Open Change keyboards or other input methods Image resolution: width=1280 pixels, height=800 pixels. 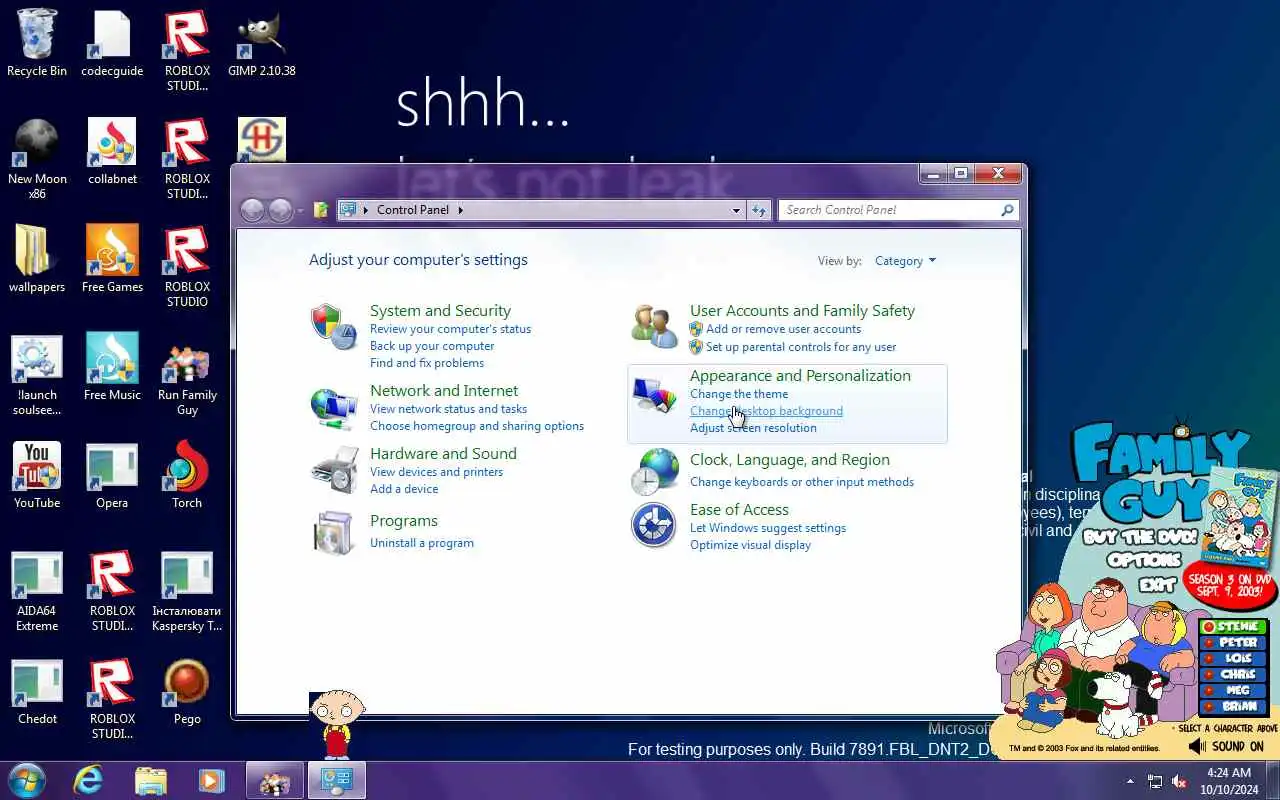[x=802, y=482]
